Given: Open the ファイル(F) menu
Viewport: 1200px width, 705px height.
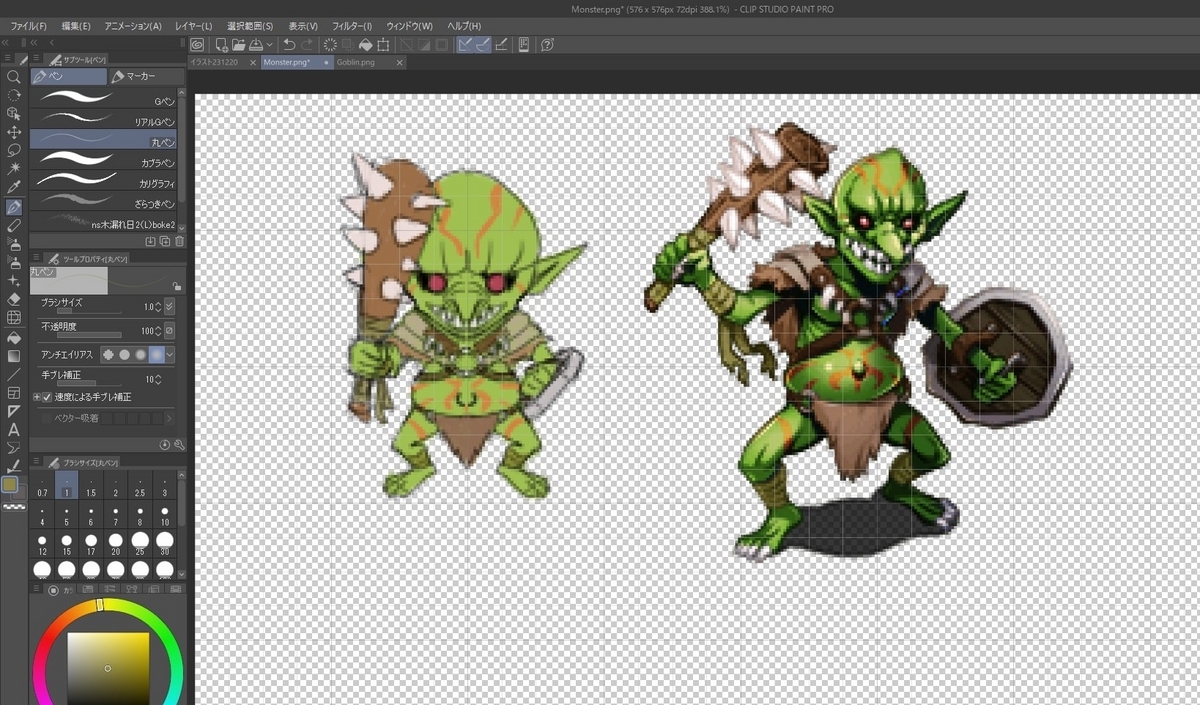Looking at the screenshot, I should pos(28,26).
